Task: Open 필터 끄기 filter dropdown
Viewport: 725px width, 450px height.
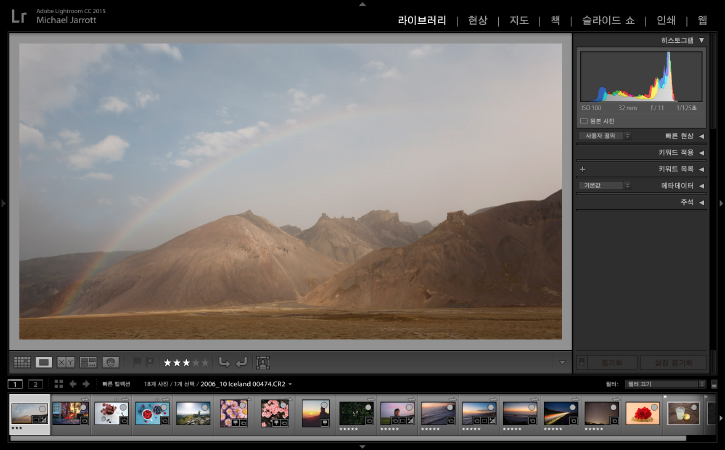Action: [x=665, y=384]
